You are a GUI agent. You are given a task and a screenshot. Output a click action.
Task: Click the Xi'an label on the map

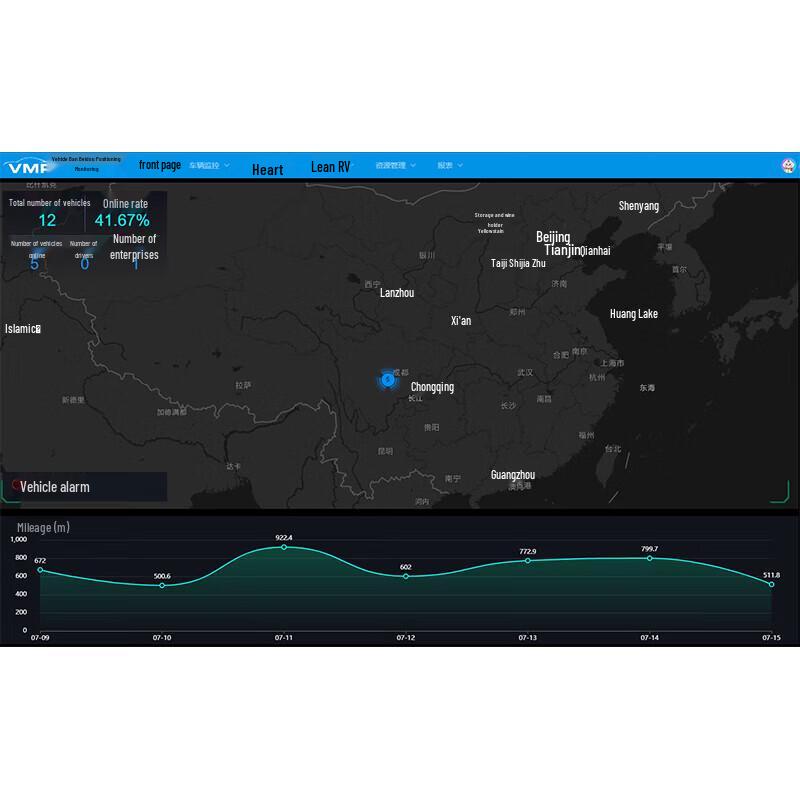pyautogui.click(x=461, y=321)
